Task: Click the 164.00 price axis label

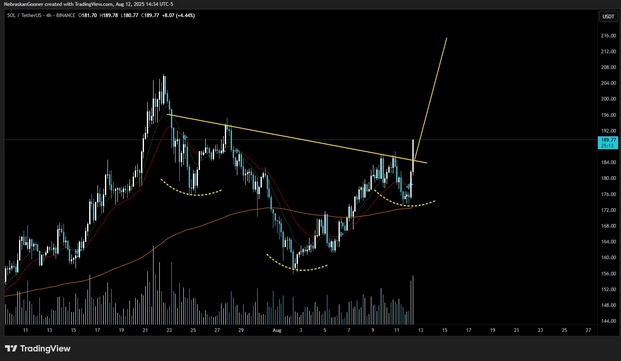Action: (608, 242)
